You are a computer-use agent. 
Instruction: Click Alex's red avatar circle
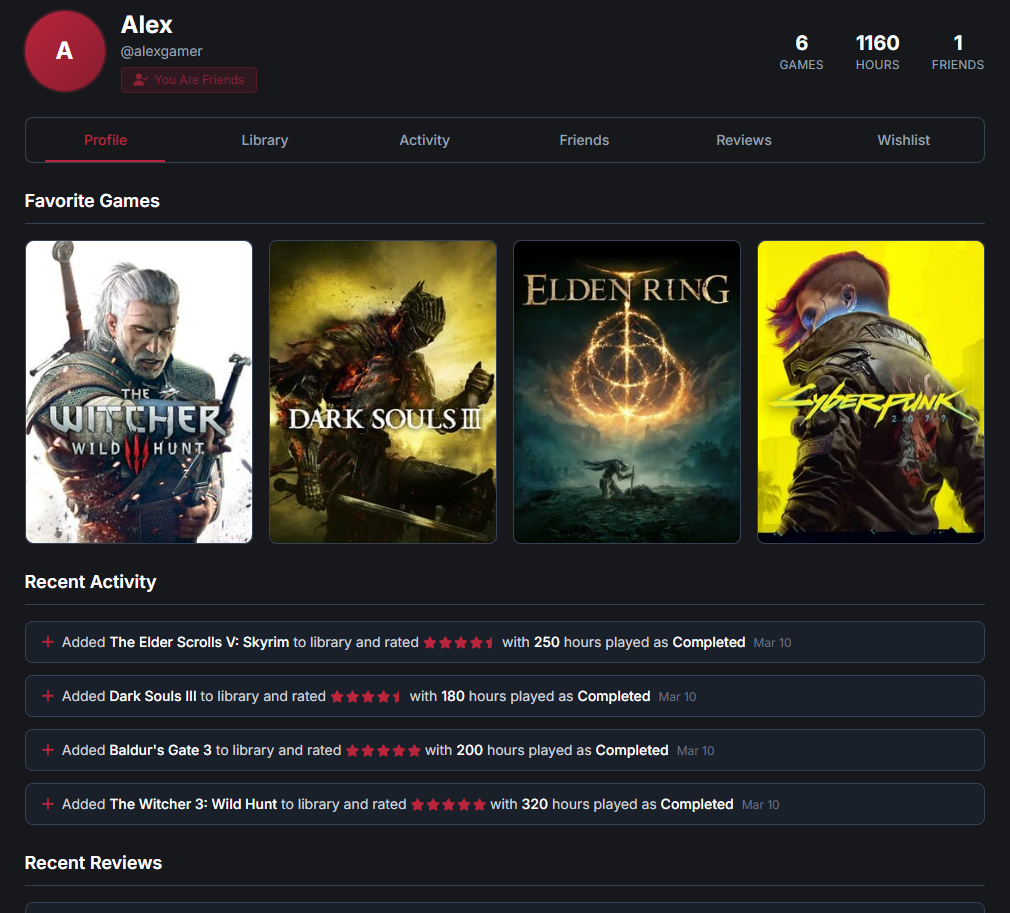point(65,51)
